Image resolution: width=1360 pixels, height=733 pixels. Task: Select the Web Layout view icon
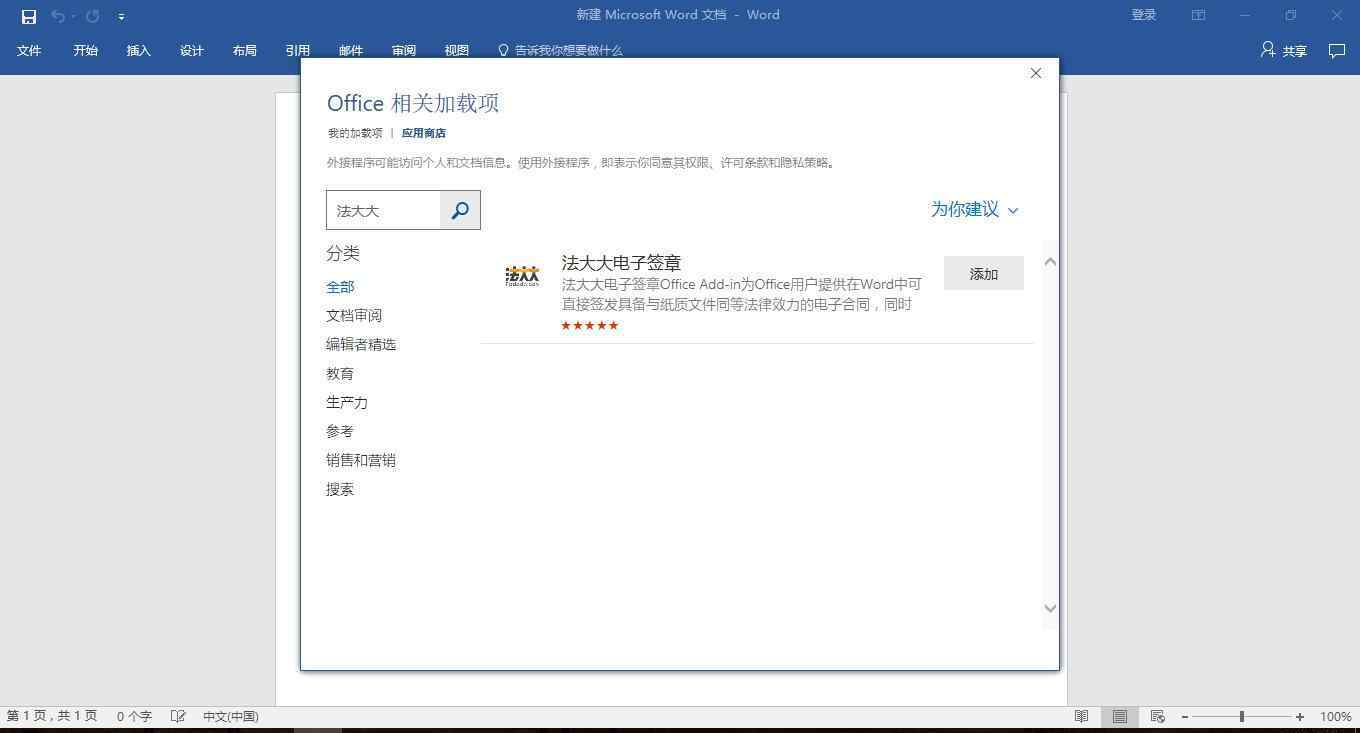point(1157,716)
